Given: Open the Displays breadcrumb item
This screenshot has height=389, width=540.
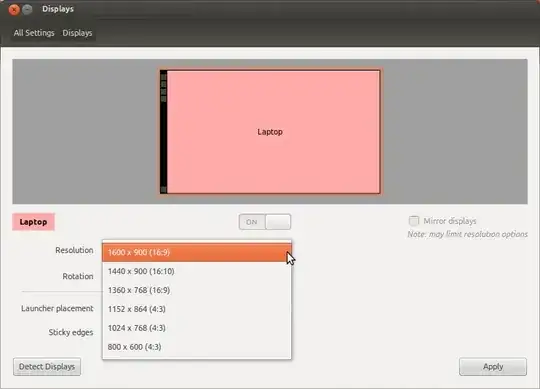Looking at the screenshot, I should pyautogui.click(x=77, y=33).
